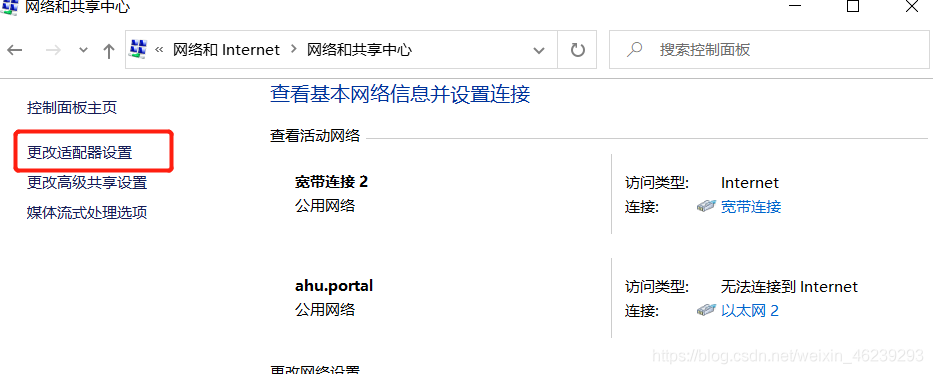
Task: Minimize the 网络和共享中心 window
Action: [795, 5]
